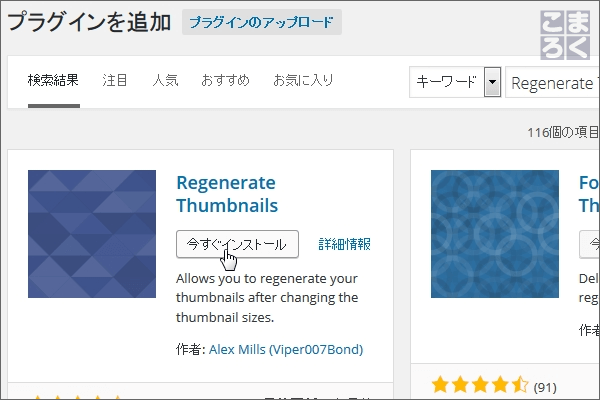
Task: Open author link Alex Mills (Viper007Bond)
Action: point(286,349)
